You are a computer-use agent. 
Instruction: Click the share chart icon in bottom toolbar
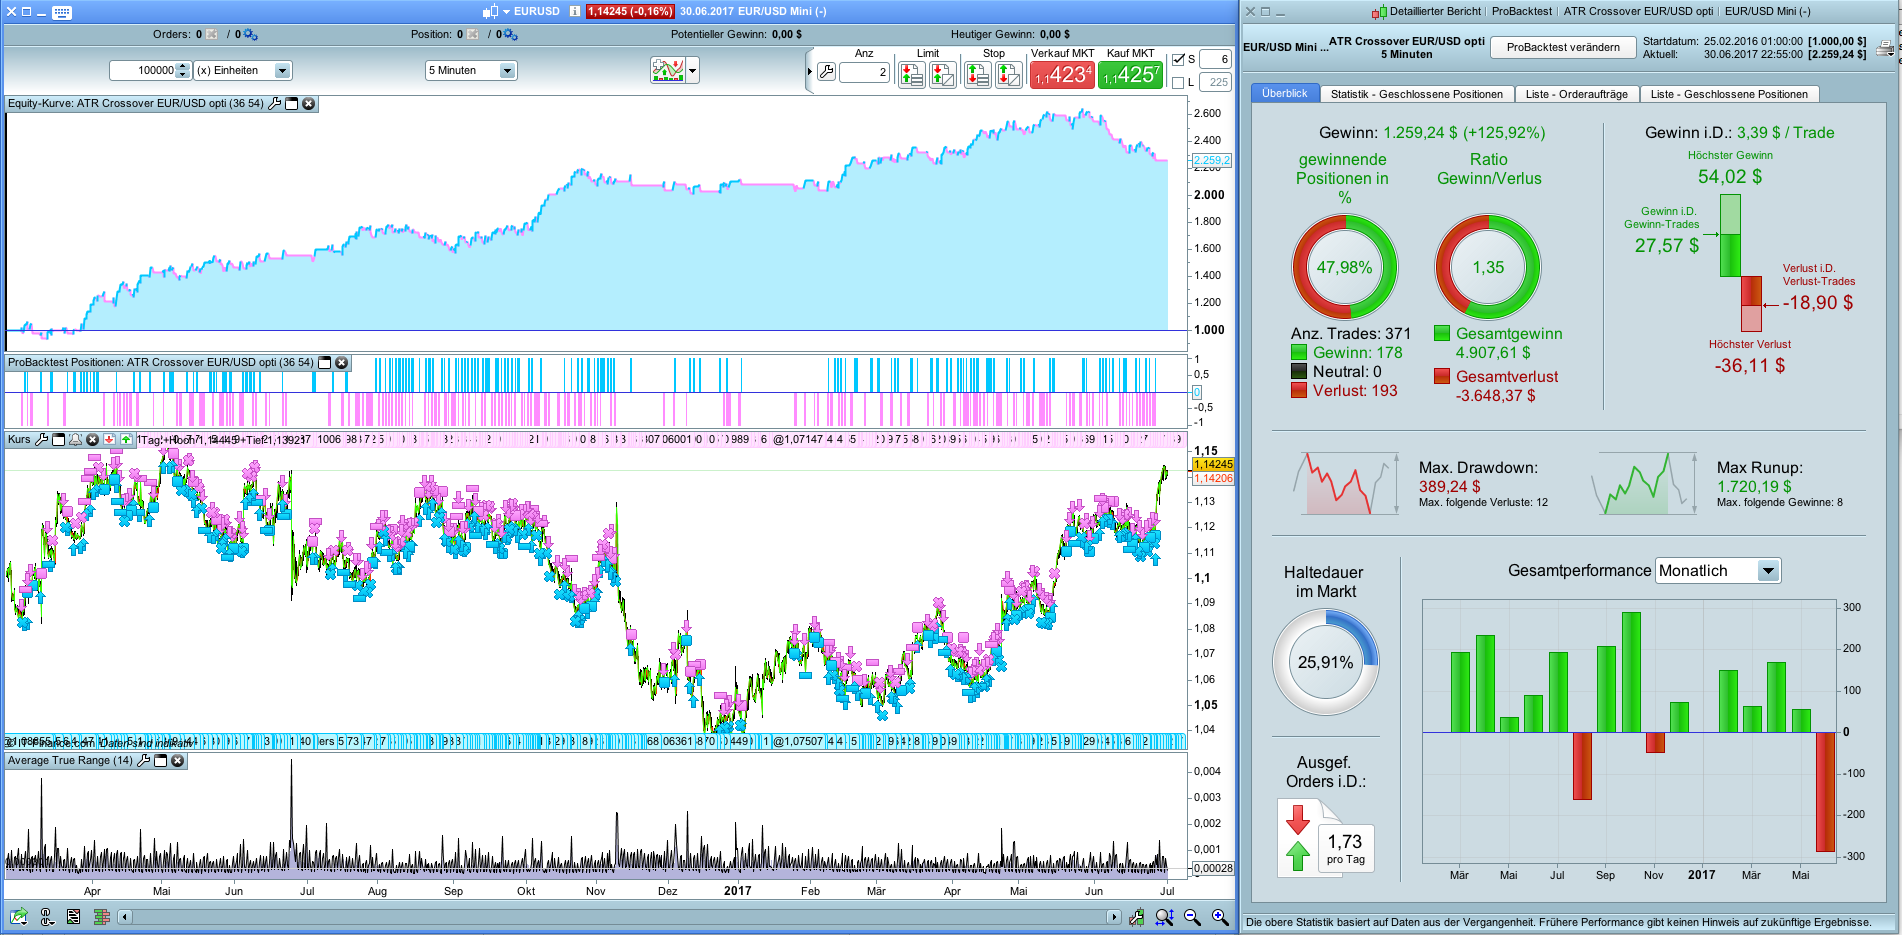pos(19,916)
